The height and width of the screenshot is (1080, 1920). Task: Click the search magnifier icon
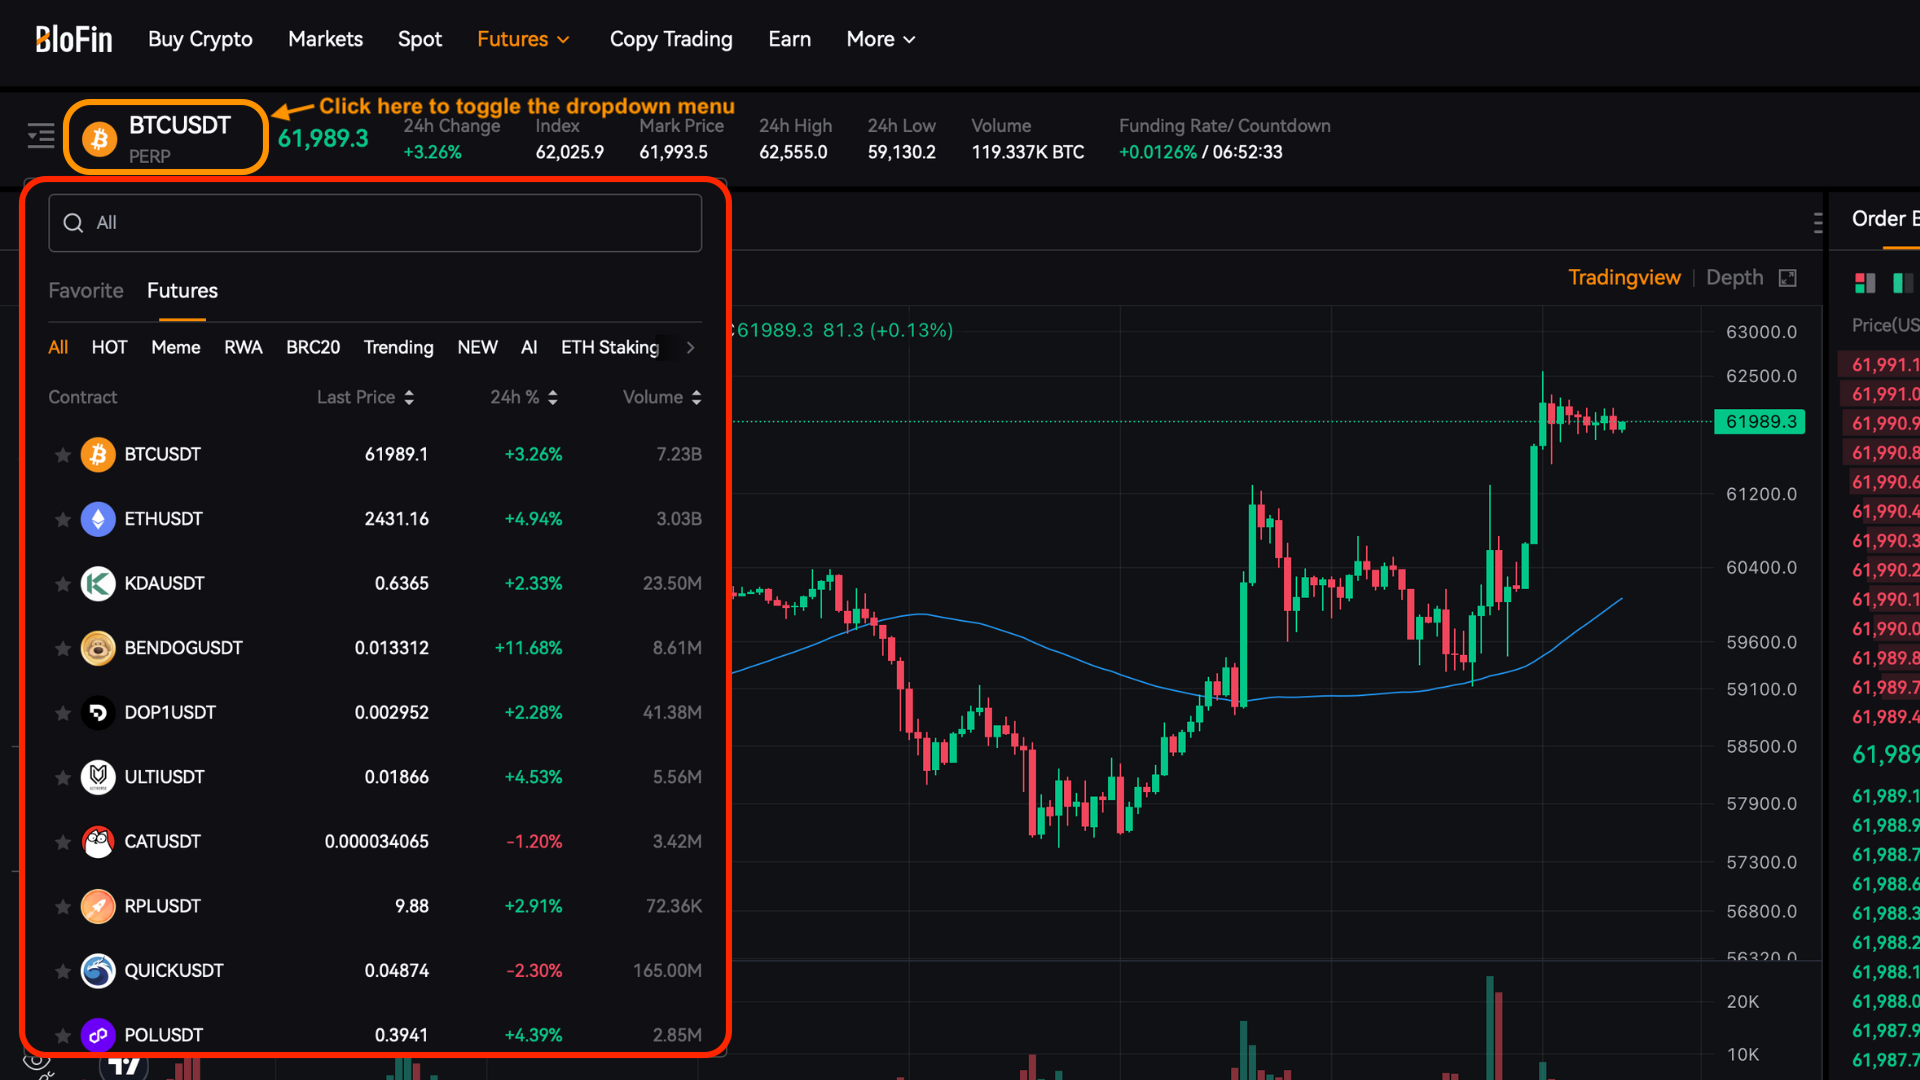tap(73, 223)
